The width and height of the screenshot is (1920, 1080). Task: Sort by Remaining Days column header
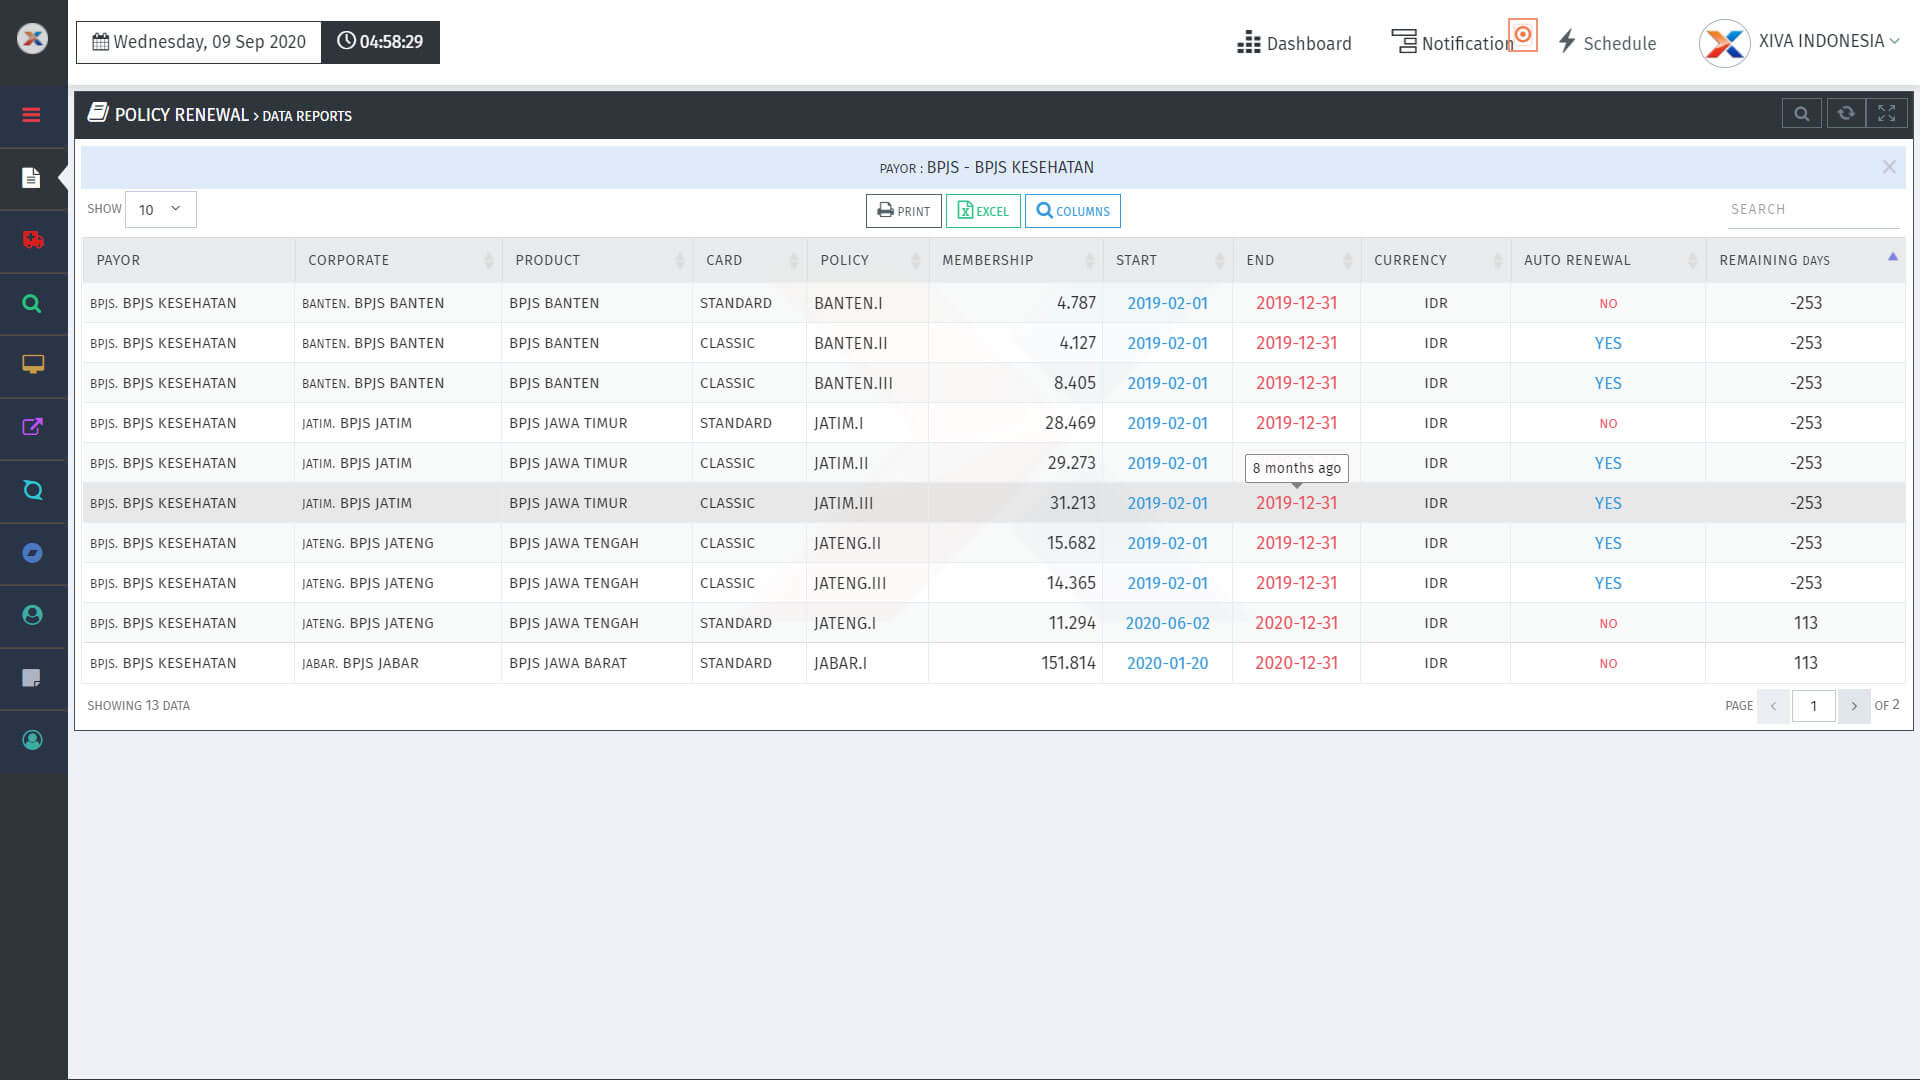click(1805, 260)
